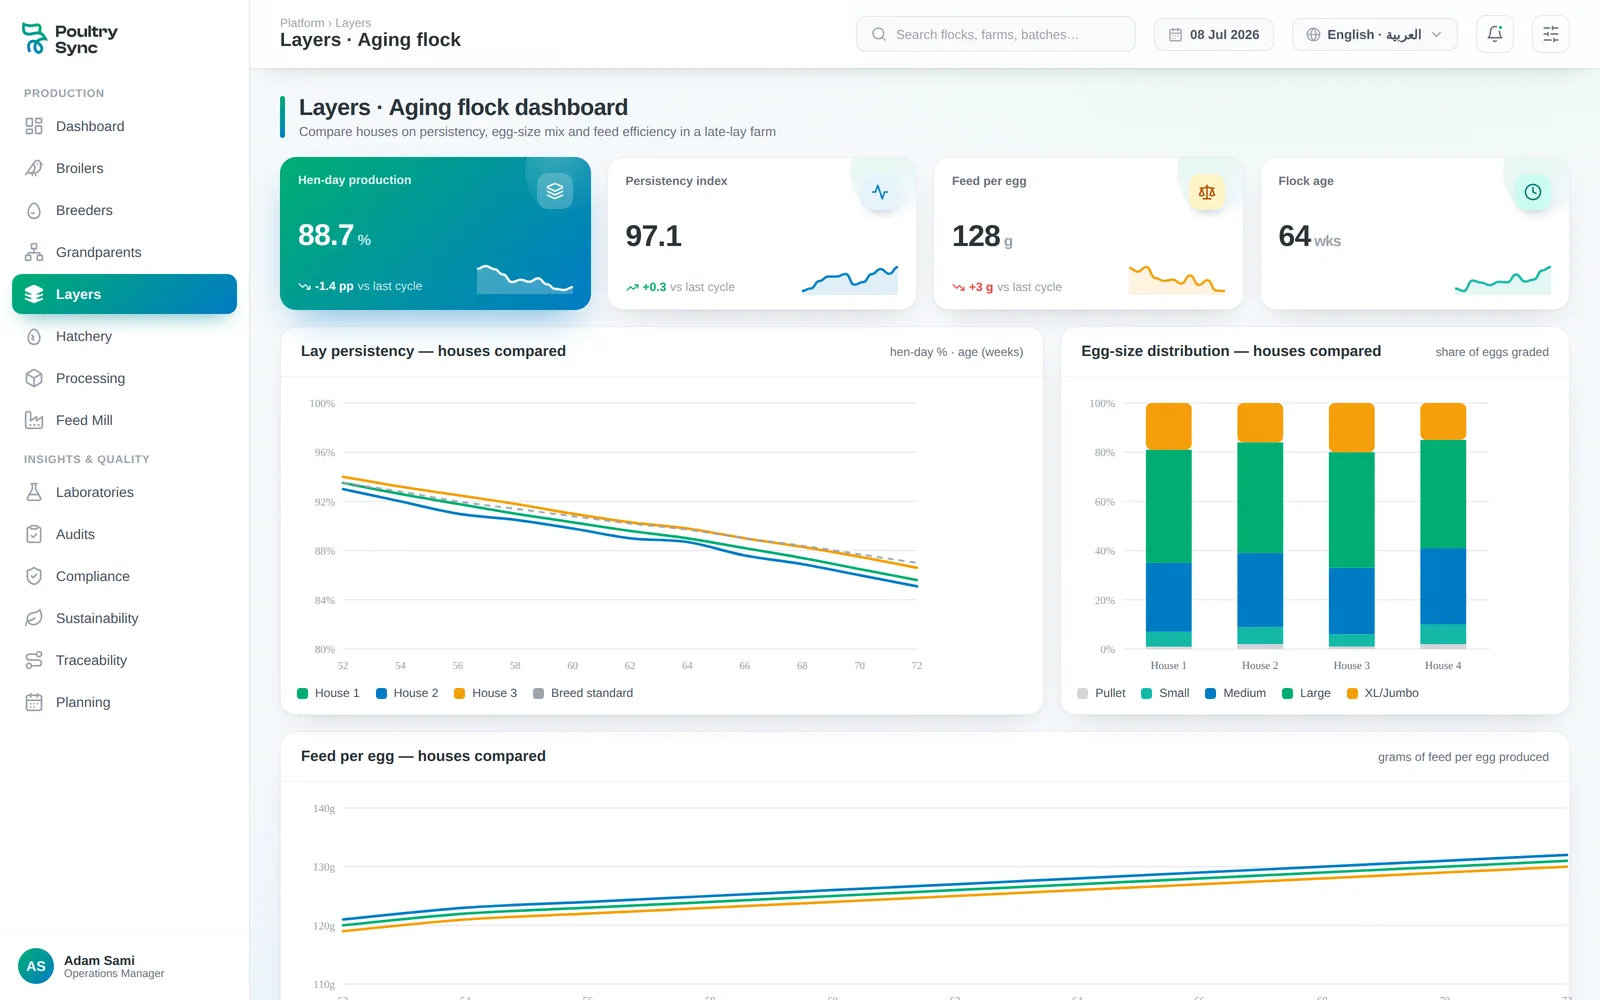Click the Layers stack icon in sidebar

click(34, 294)
